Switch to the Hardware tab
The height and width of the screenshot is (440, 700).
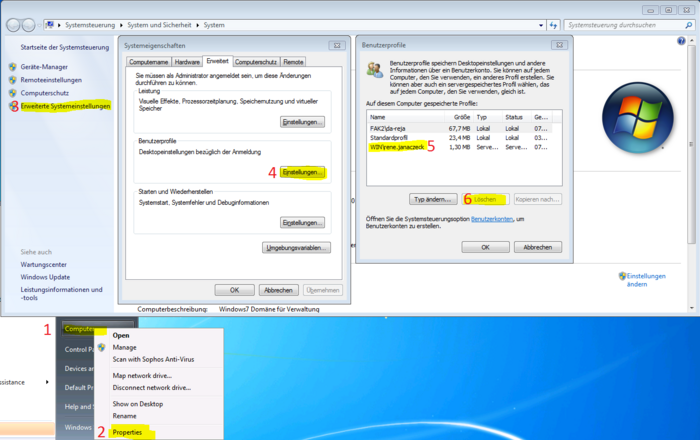pyautogui.click(x=187, y=62)
